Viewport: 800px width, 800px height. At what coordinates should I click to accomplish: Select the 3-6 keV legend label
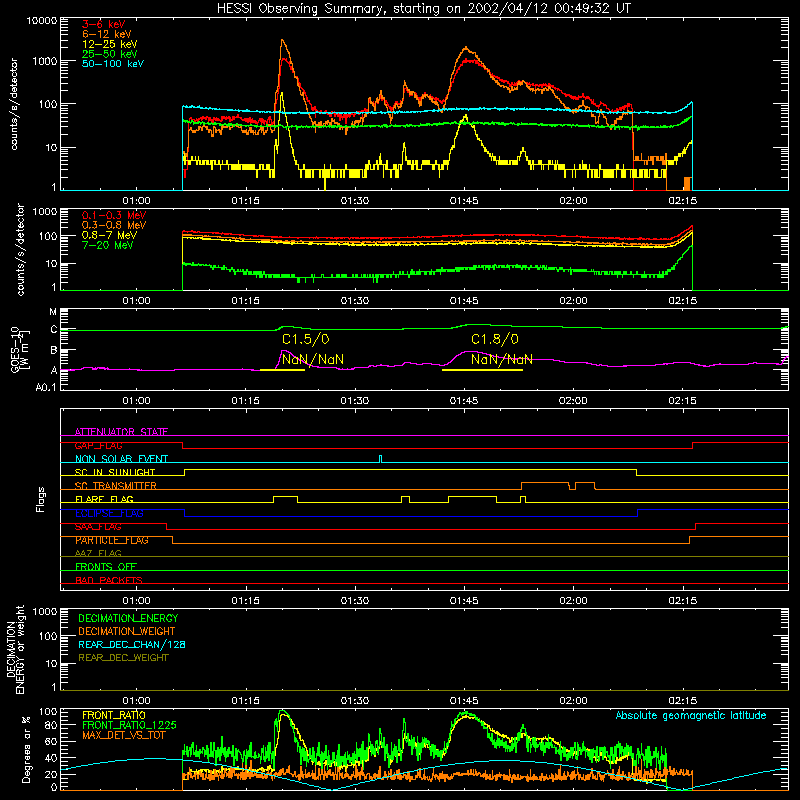click(x=104, y=24)
